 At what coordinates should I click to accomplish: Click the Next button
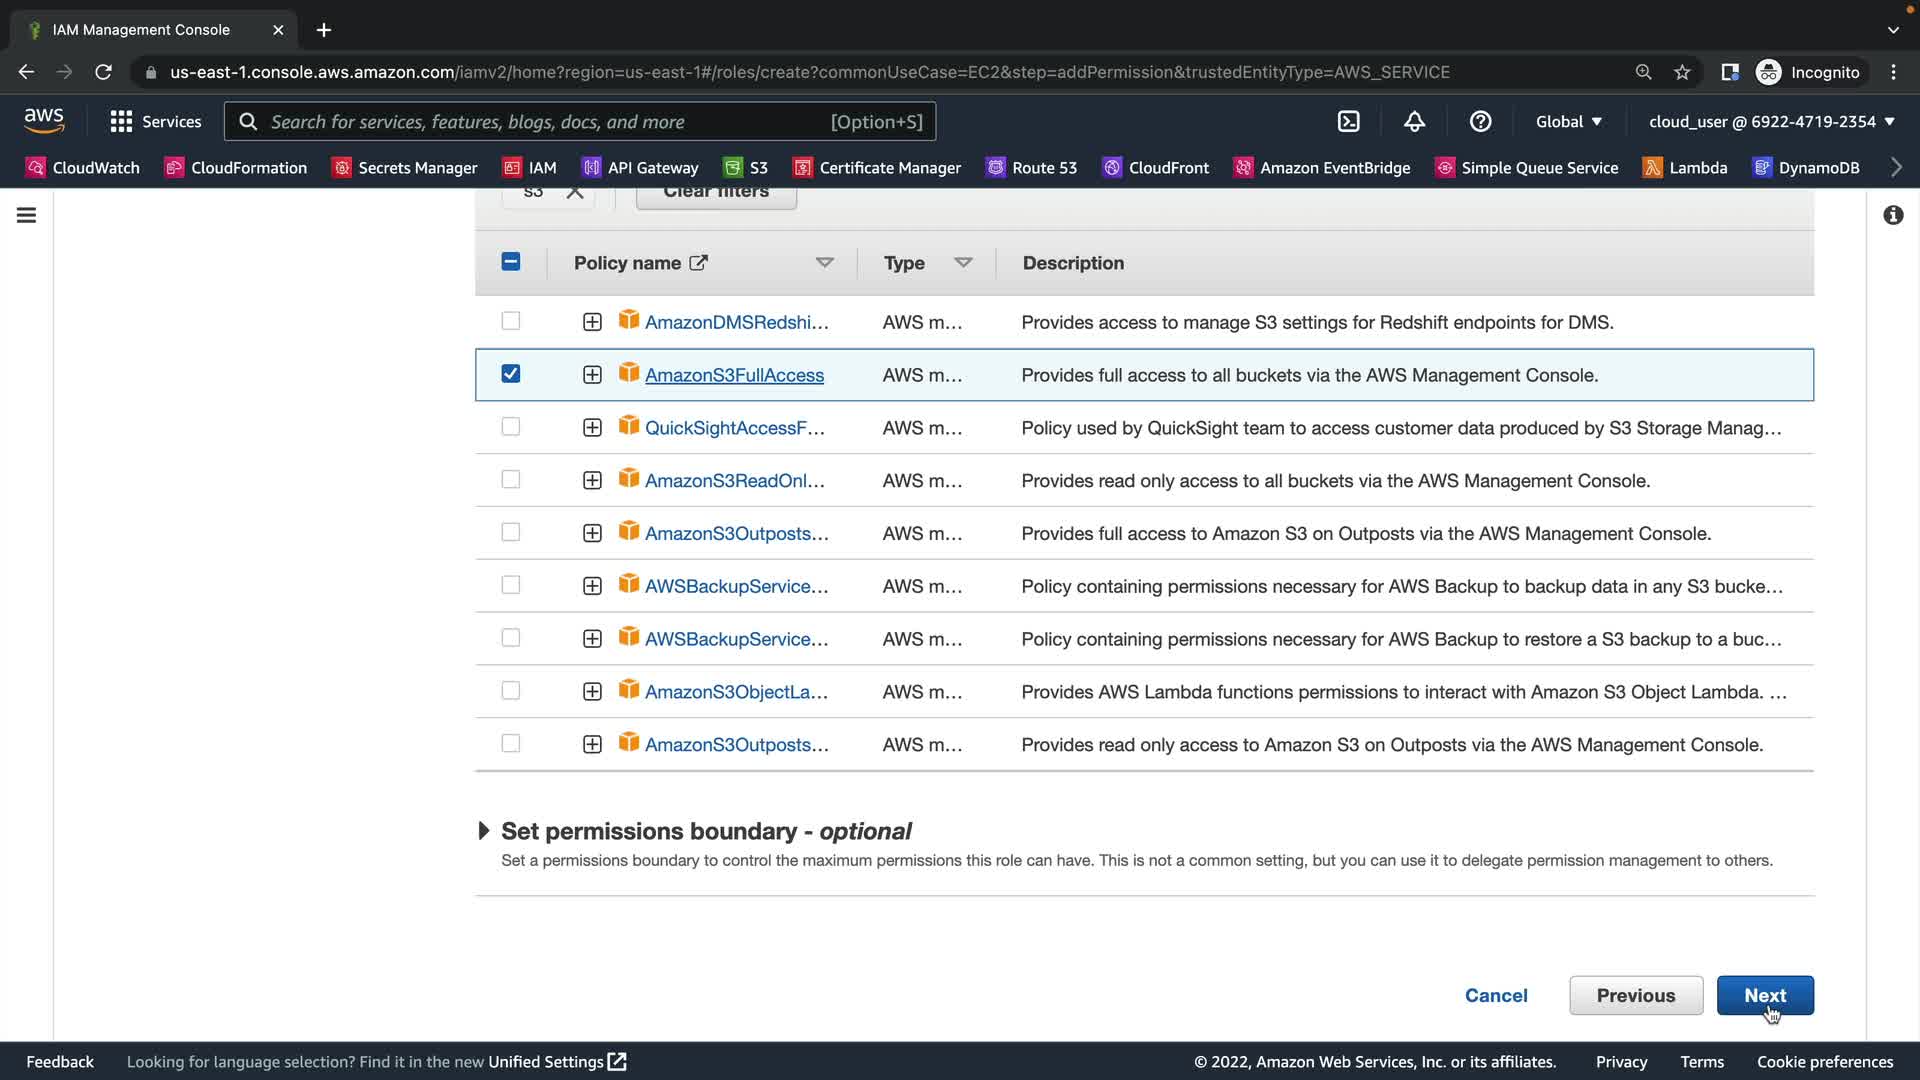(x=1764, y=995)
